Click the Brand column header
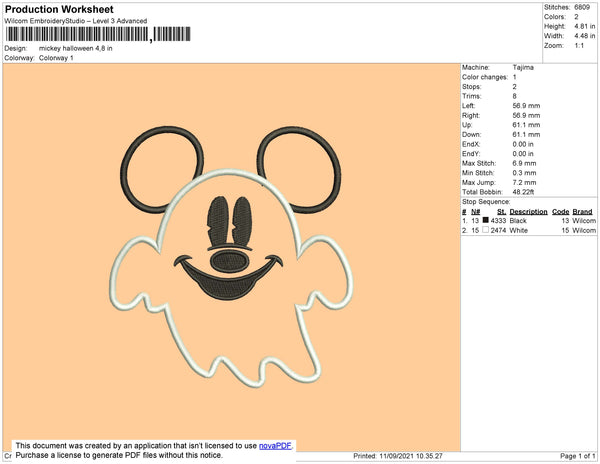 pos(582,212)
